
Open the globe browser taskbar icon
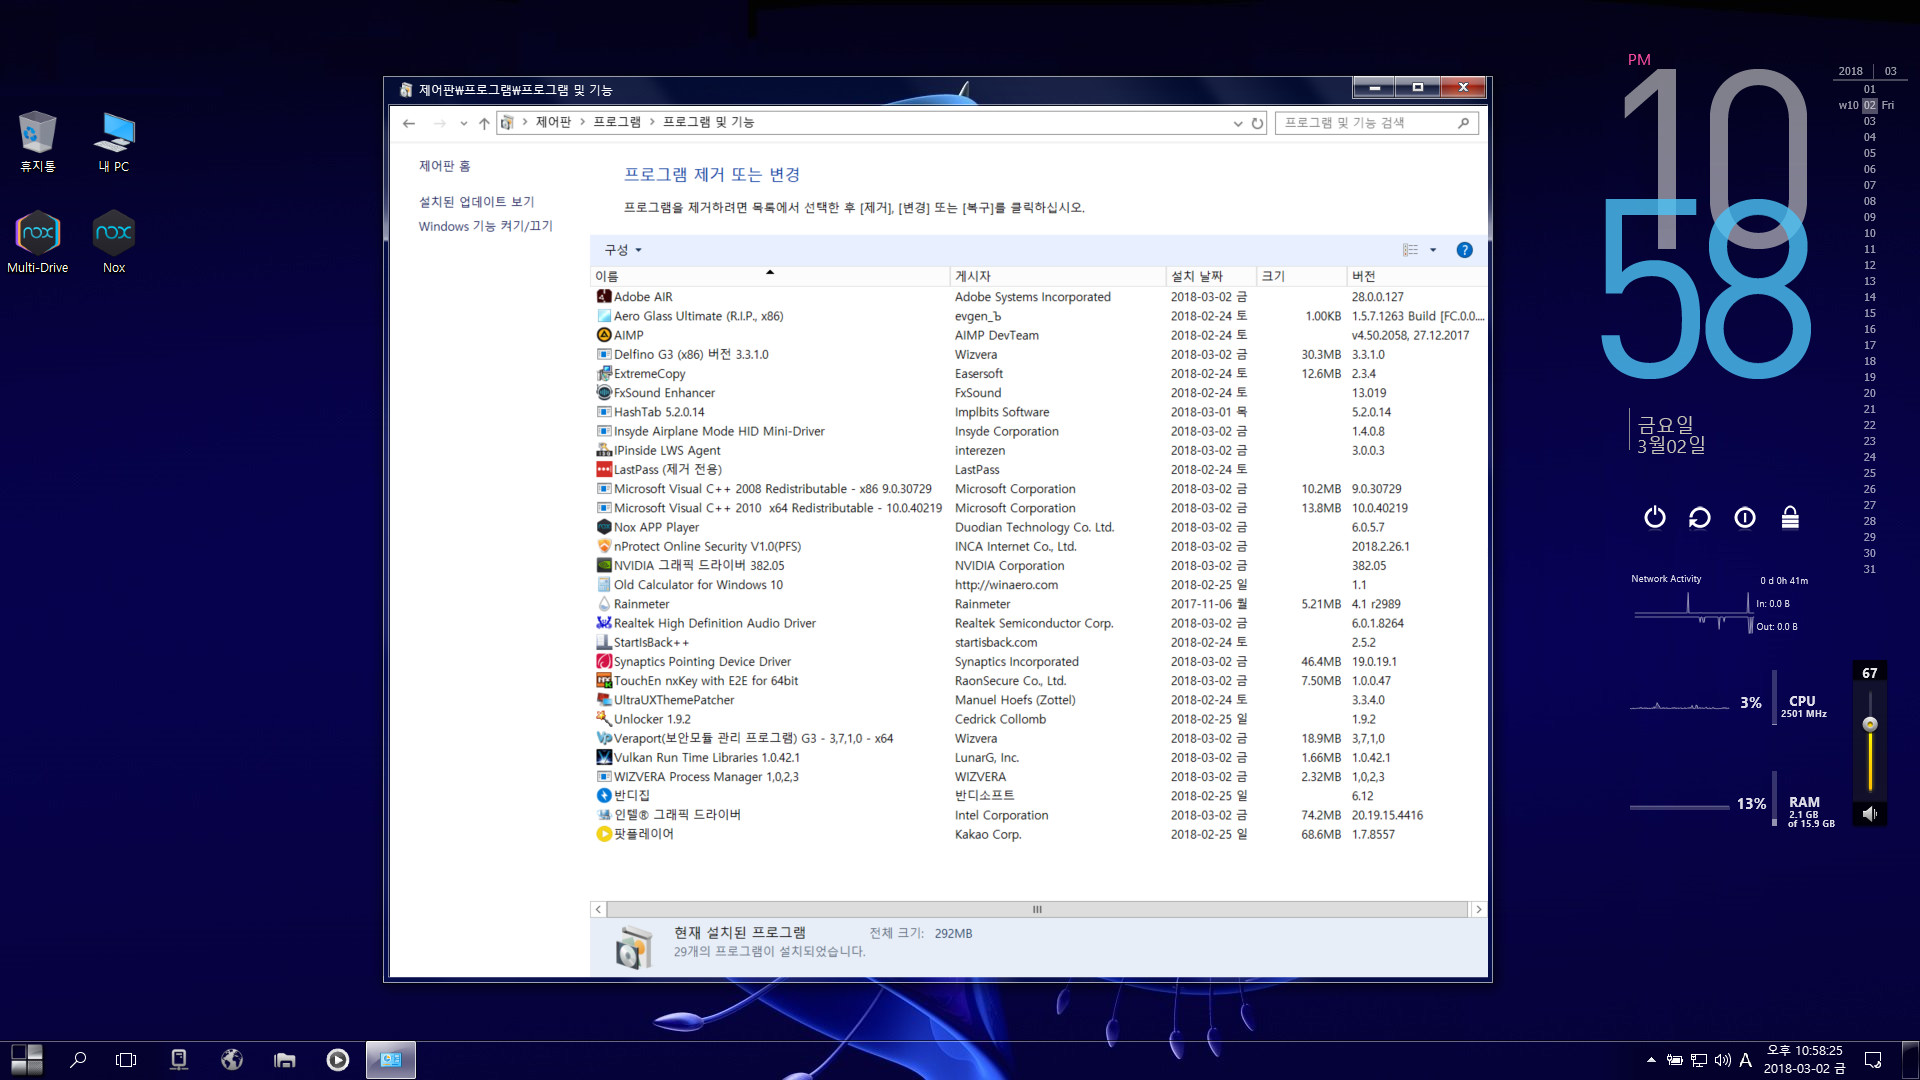232,1060
